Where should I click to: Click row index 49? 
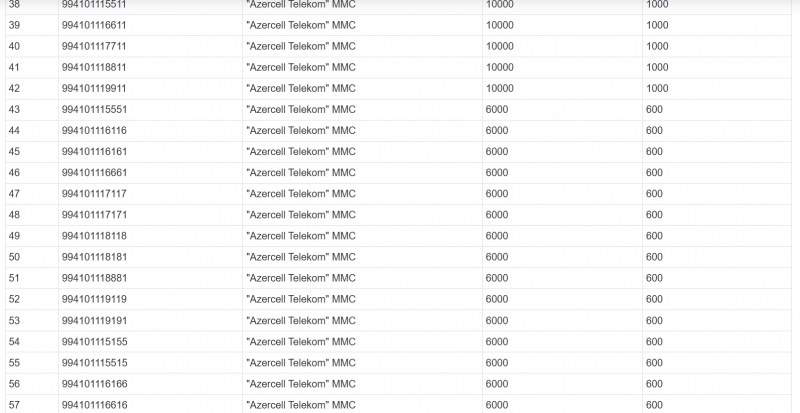(14, 236)
